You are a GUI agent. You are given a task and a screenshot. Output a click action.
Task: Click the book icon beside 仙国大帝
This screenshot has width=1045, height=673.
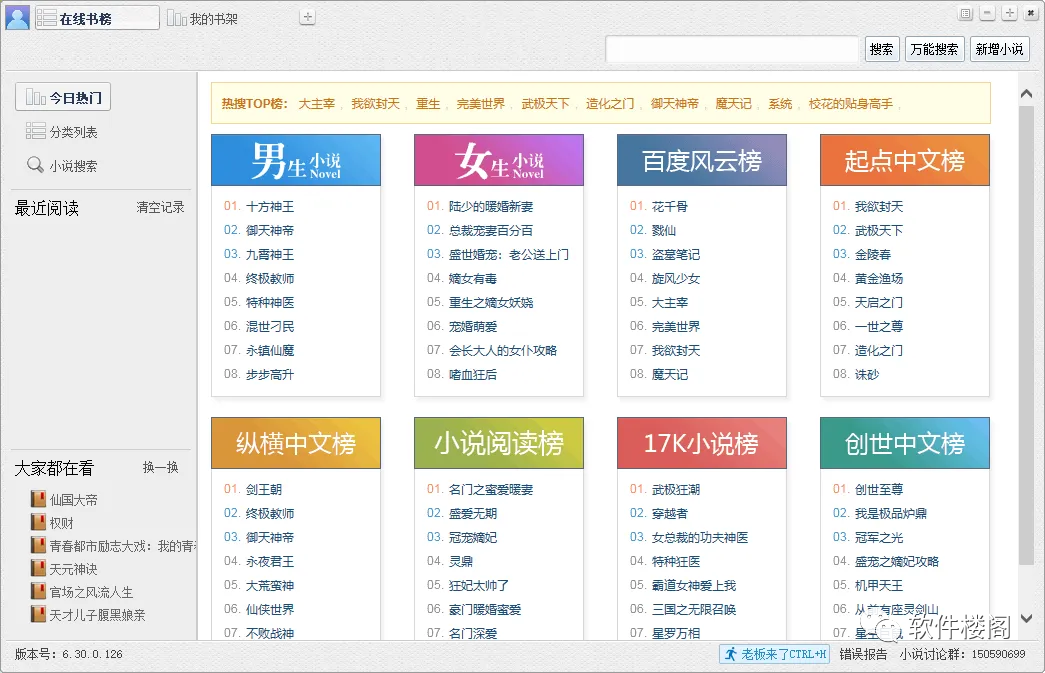click(38, 499)
